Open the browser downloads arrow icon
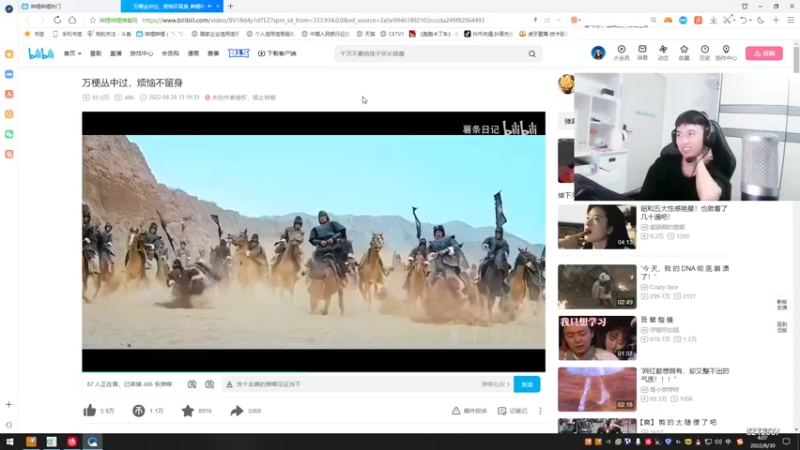The width and height of the screenshot is (800, 450). coord(713,20)
